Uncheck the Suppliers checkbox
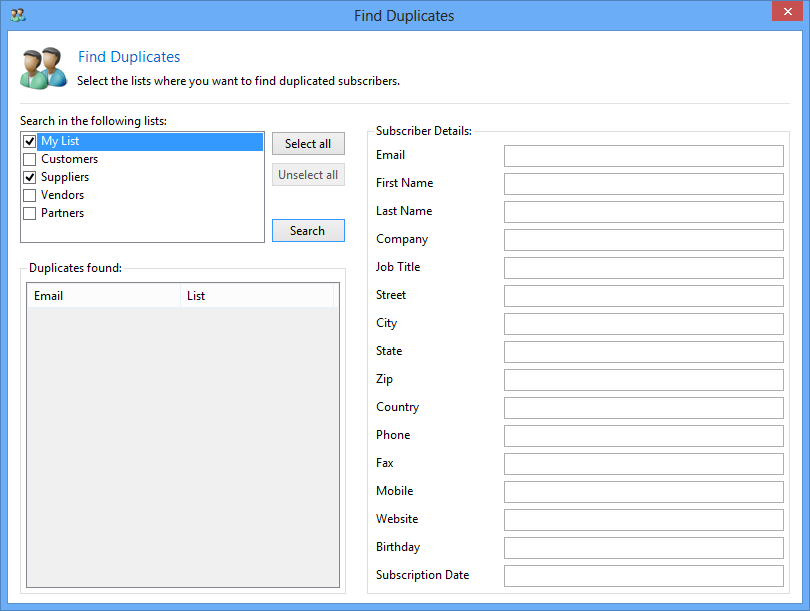The image size is (810, 611). click(30, 178)
